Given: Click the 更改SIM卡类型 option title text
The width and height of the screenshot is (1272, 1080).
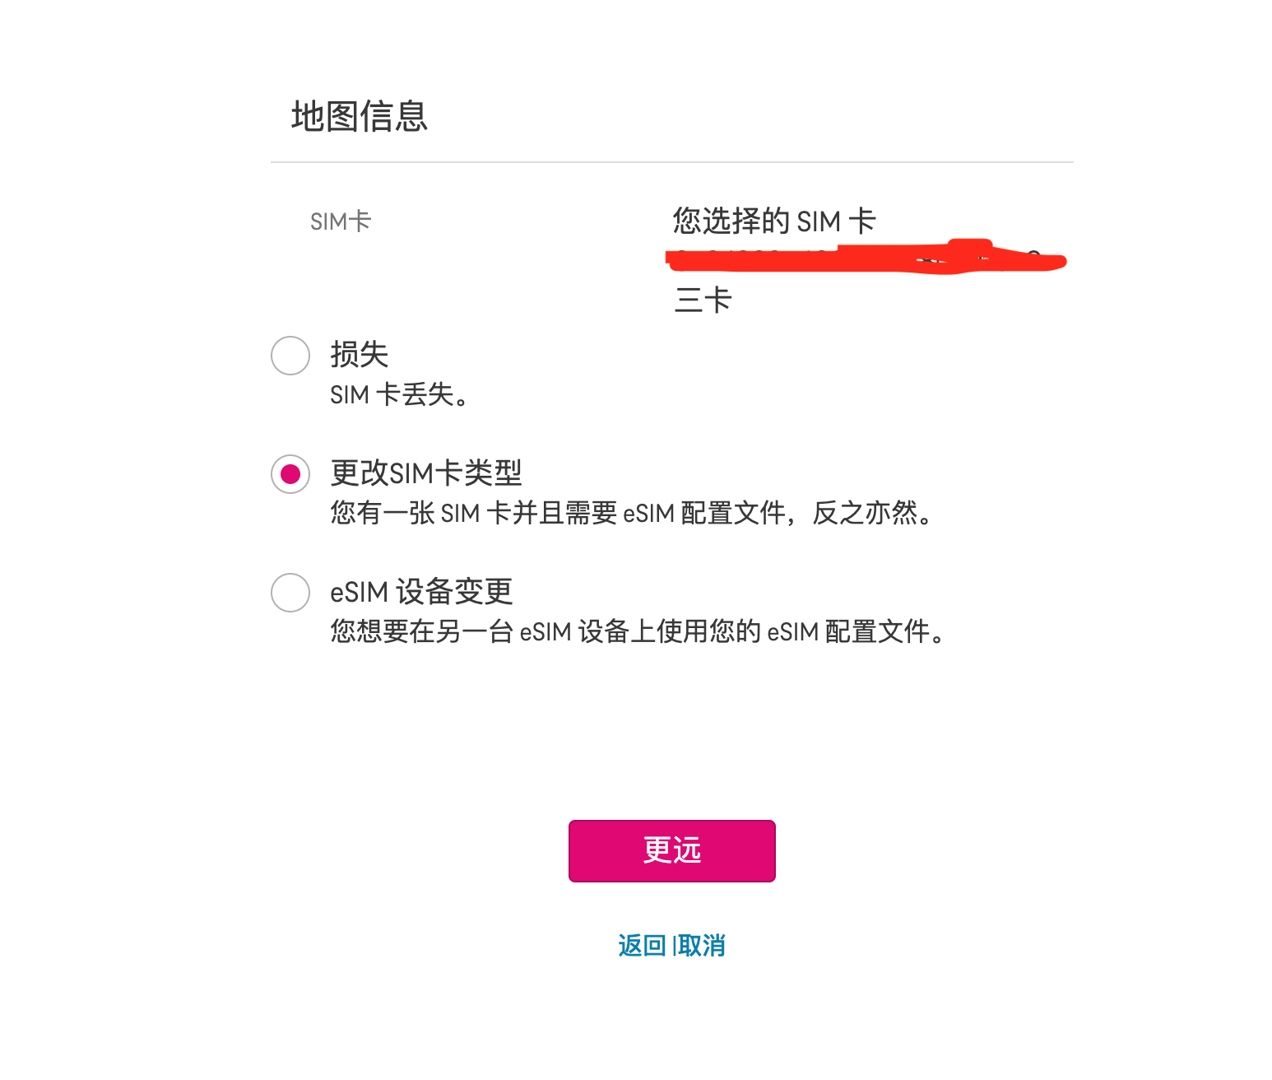Looking at the screenshot, I should pos(426,472).
